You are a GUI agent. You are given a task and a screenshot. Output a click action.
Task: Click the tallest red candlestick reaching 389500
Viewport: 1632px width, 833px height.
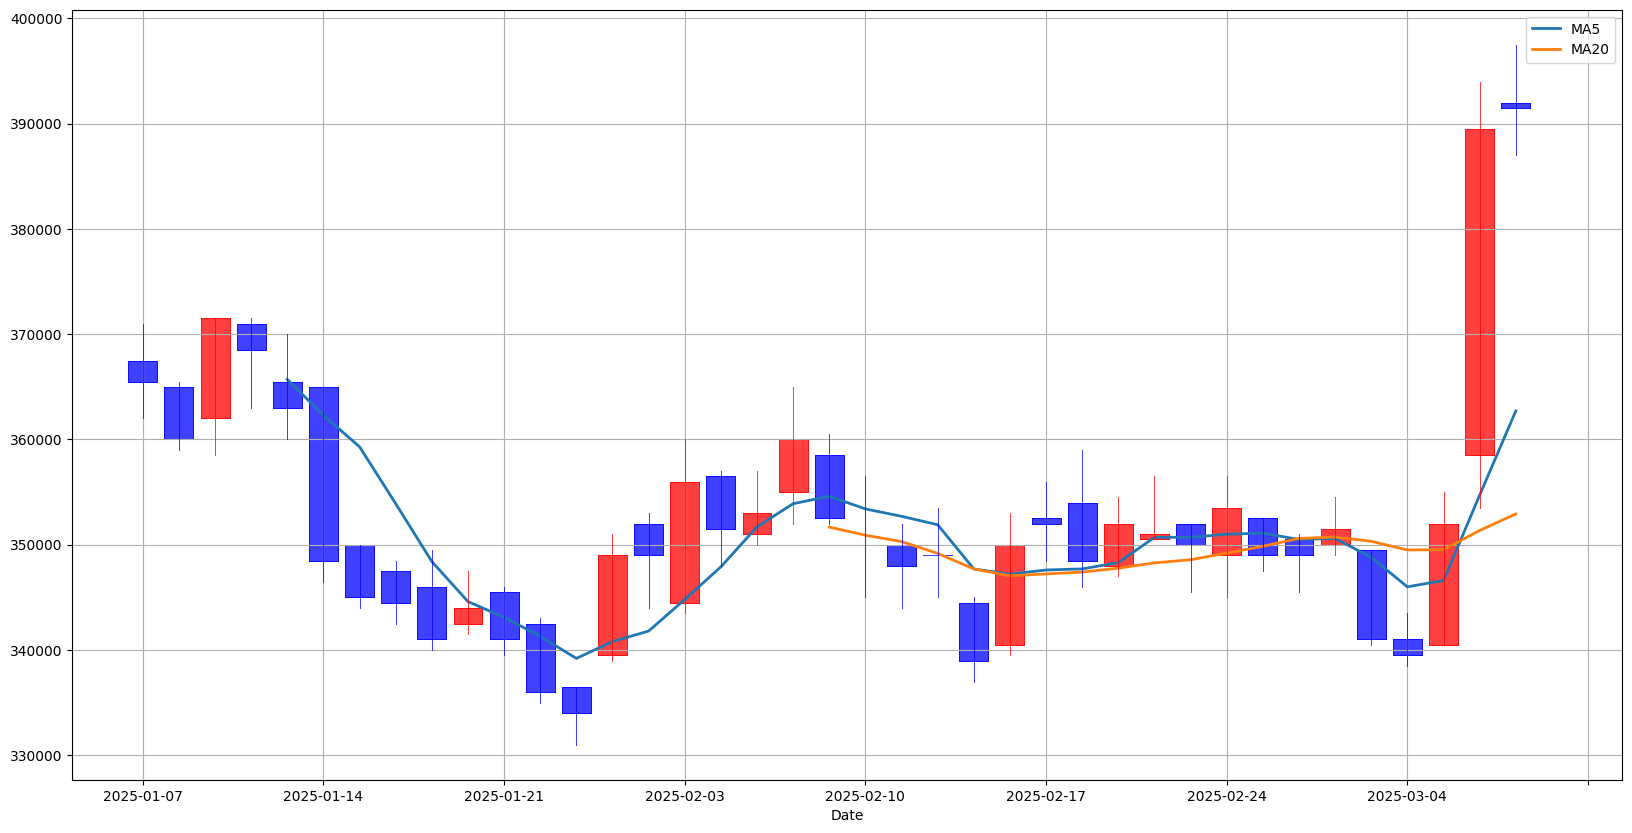point(1479,292)
